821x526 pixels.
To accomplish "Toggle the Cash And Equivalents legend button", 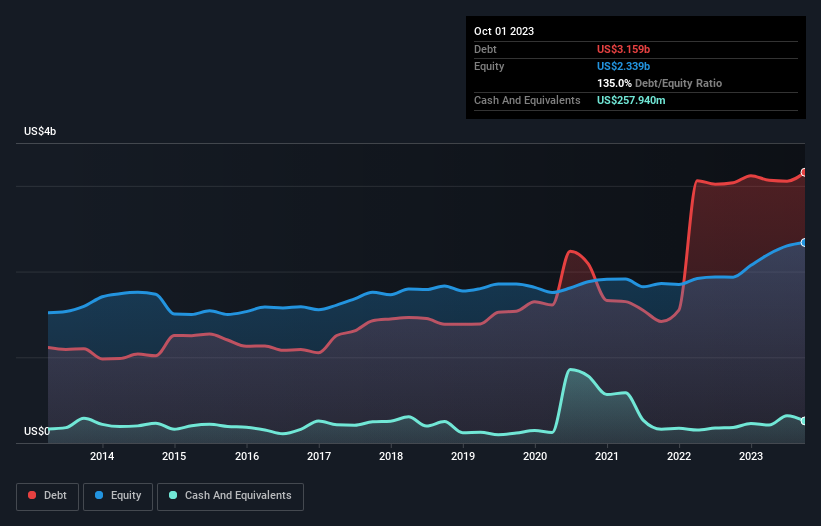I will (x=230, y=496).
